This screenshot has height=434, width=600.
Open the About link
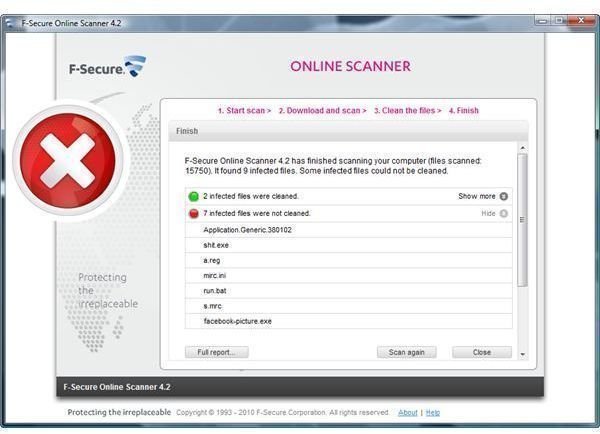(x=408, y=413)
